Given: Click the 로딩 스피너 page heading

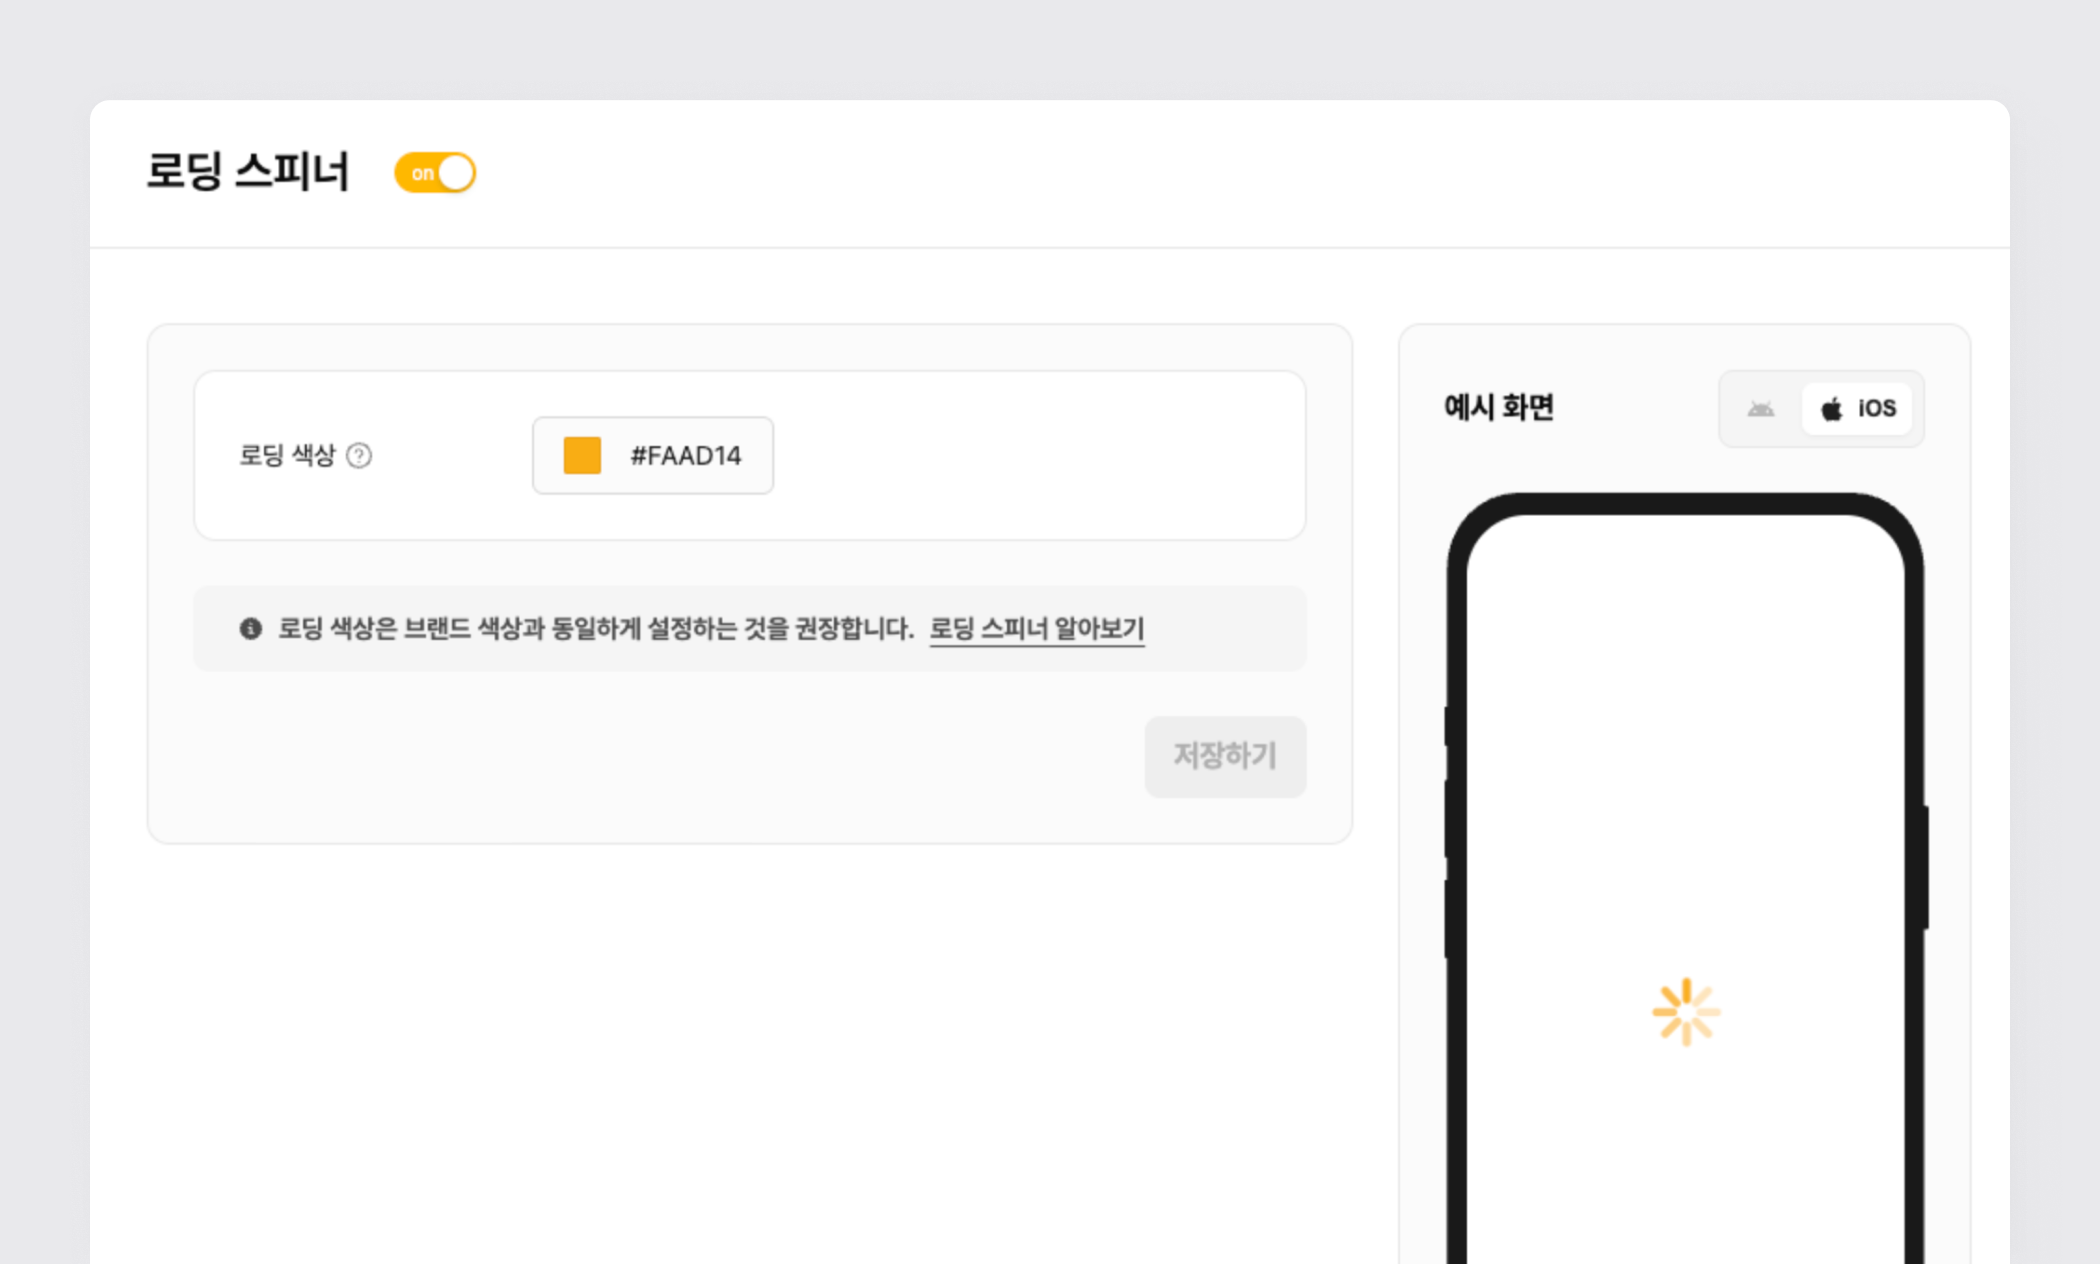Looking at the screenshot, I should (248, 171).
